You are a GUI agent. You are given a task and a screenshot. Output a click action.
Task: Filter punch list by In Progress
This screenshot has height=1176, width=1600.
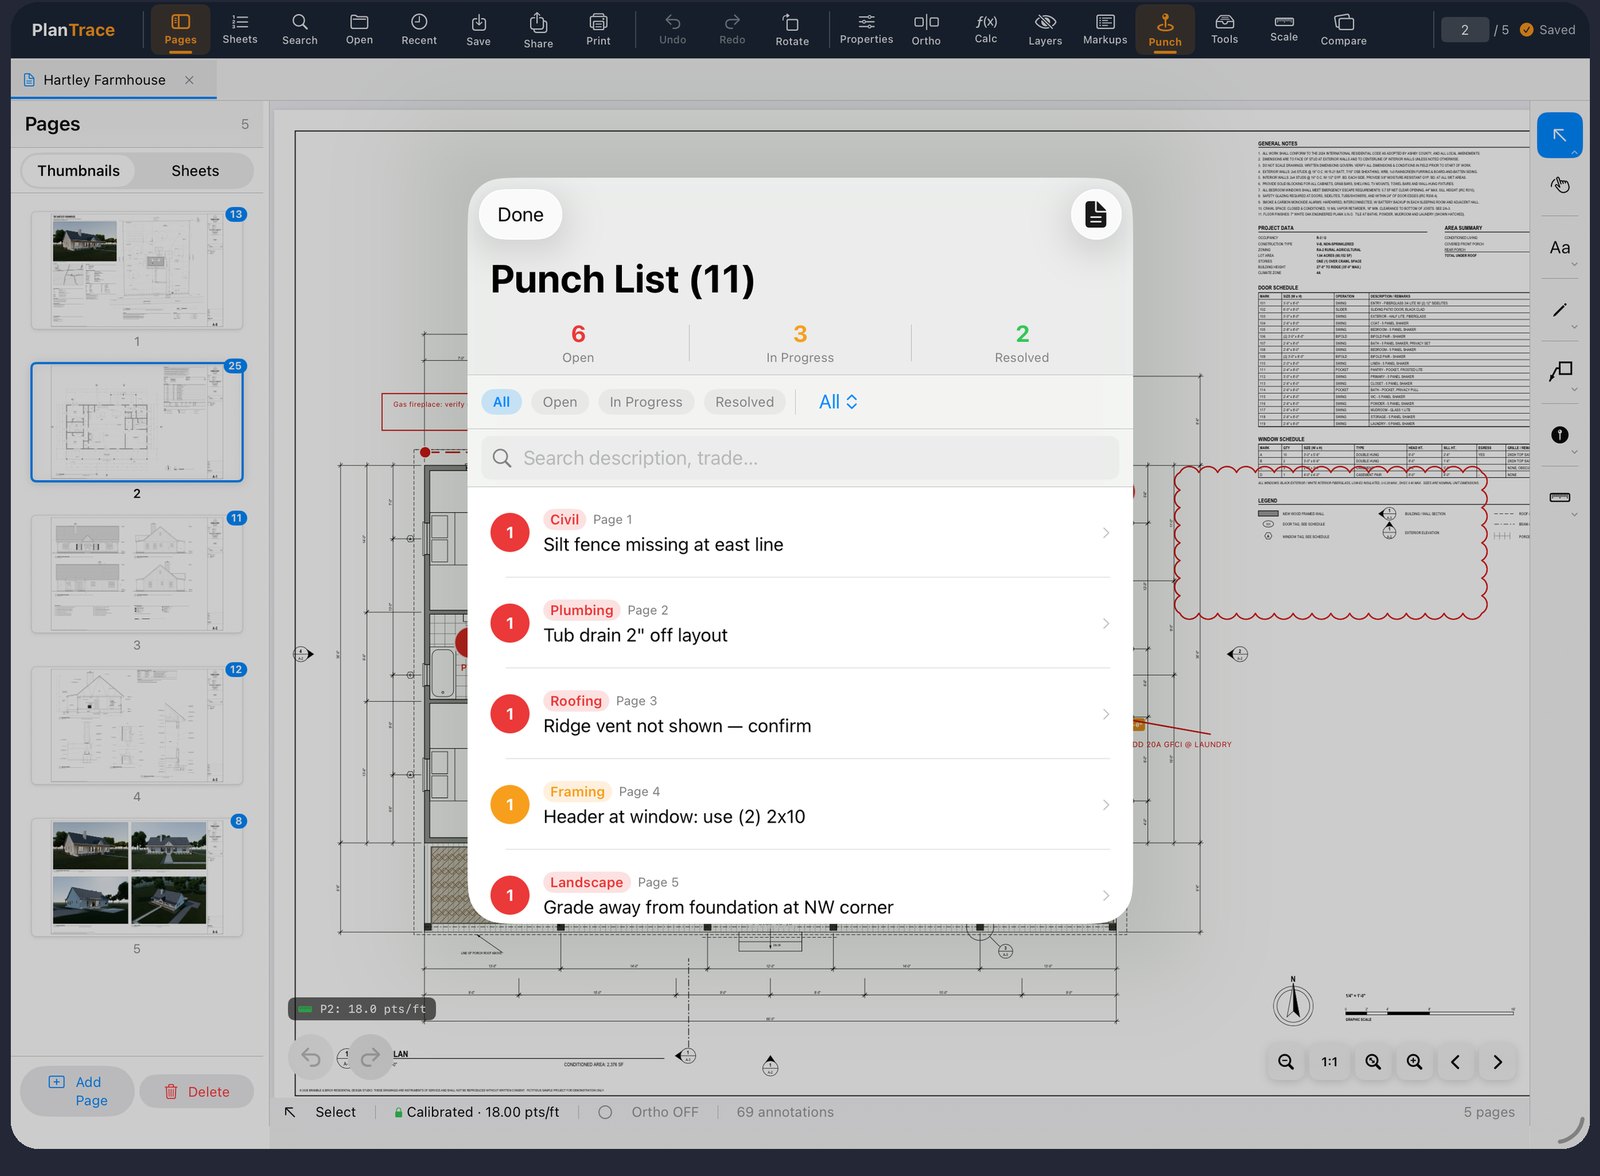pyautogui.click(x=646, y=402)
